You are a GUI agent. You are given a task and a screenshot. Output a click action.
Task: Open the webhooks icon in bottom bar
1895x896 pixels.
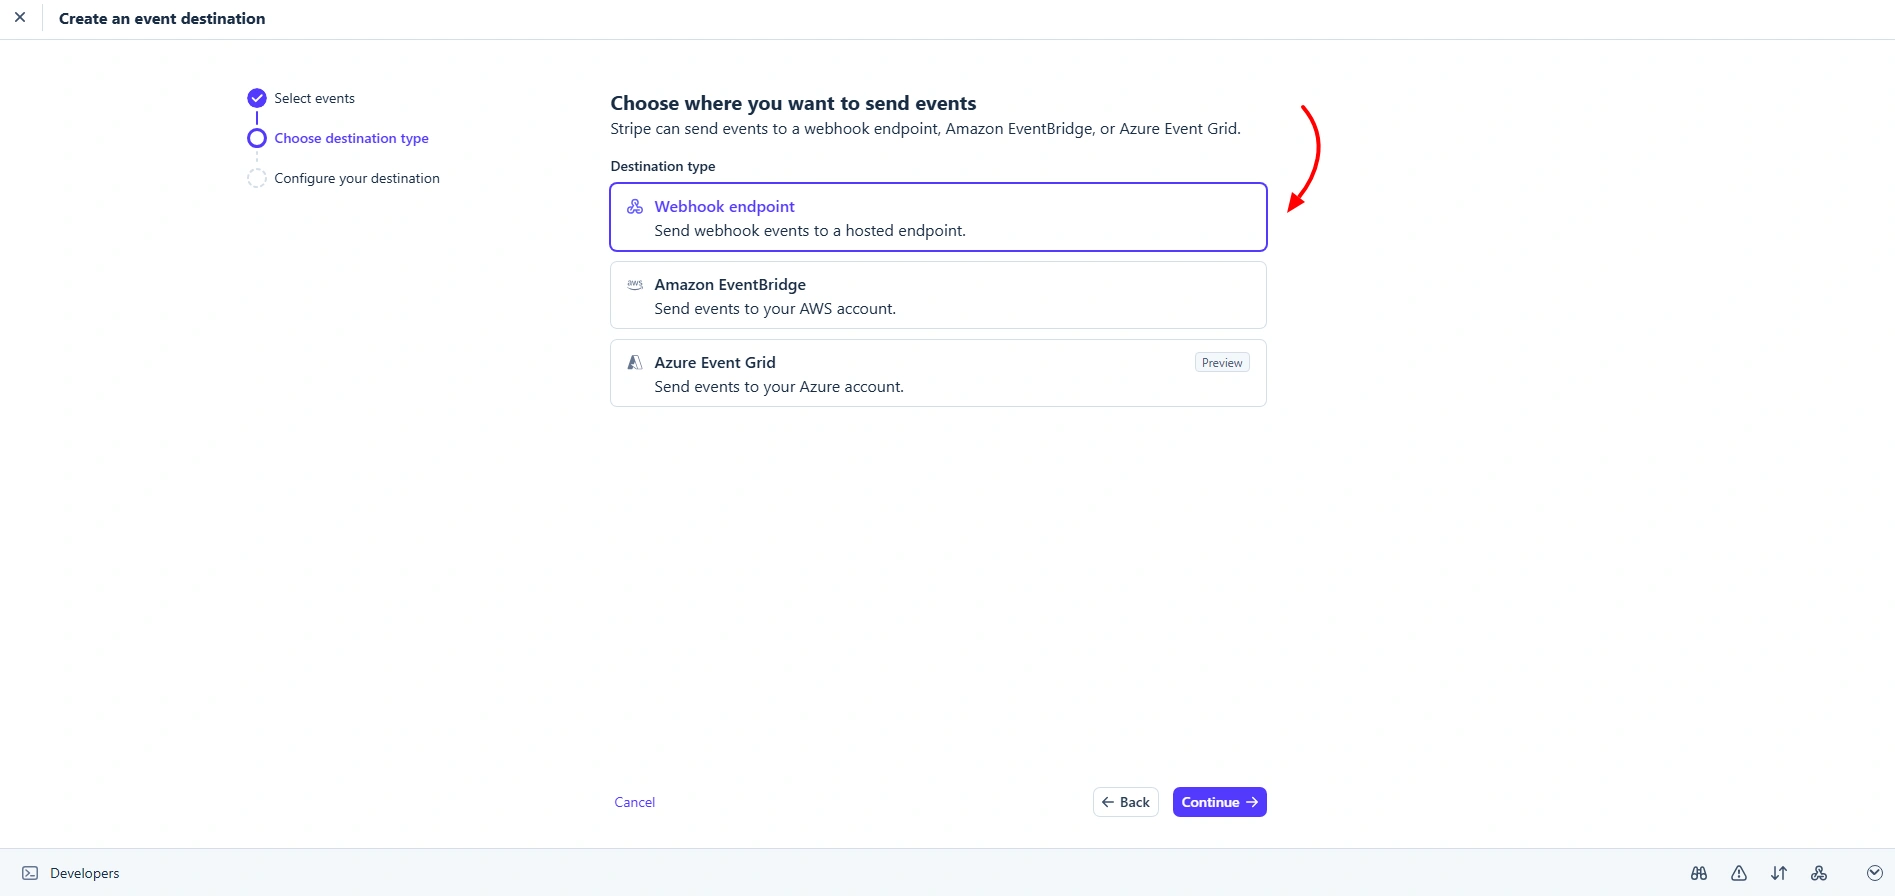(1819, 873)
